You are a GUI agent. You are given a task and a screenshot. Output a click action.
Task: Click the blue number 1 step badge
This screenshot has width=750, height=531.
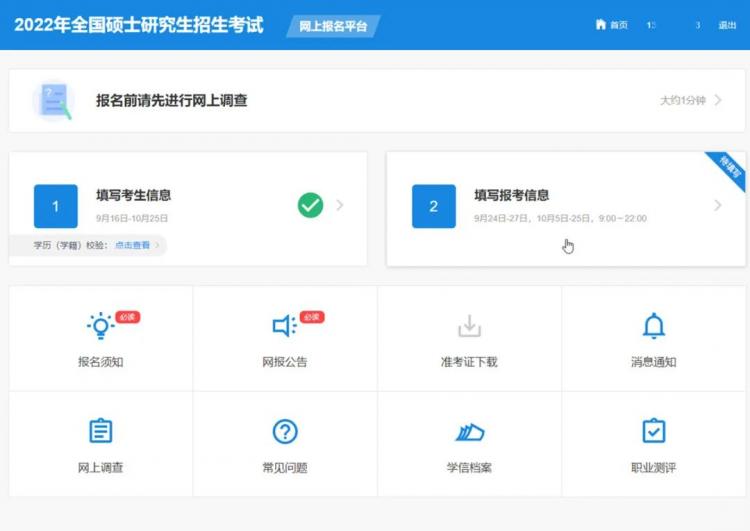coord(55,206)
